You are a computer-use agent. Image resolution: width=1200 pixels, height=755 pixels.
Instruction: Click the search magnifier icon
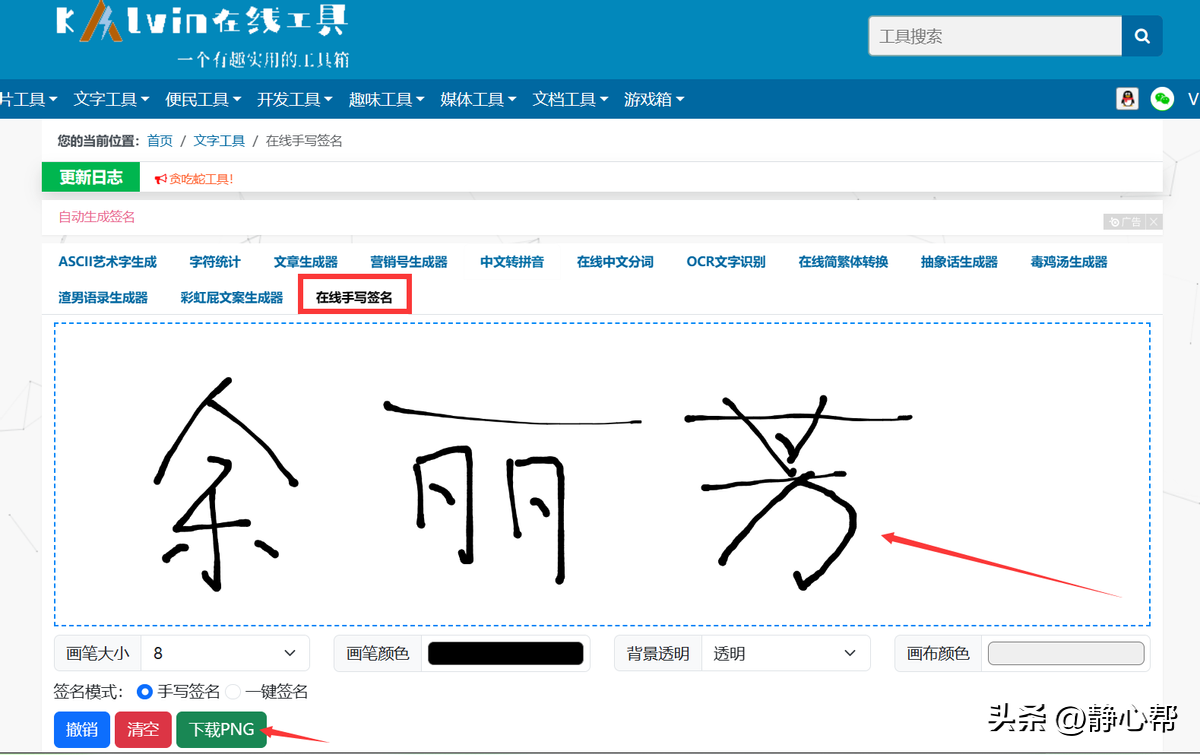[1142, 35]
